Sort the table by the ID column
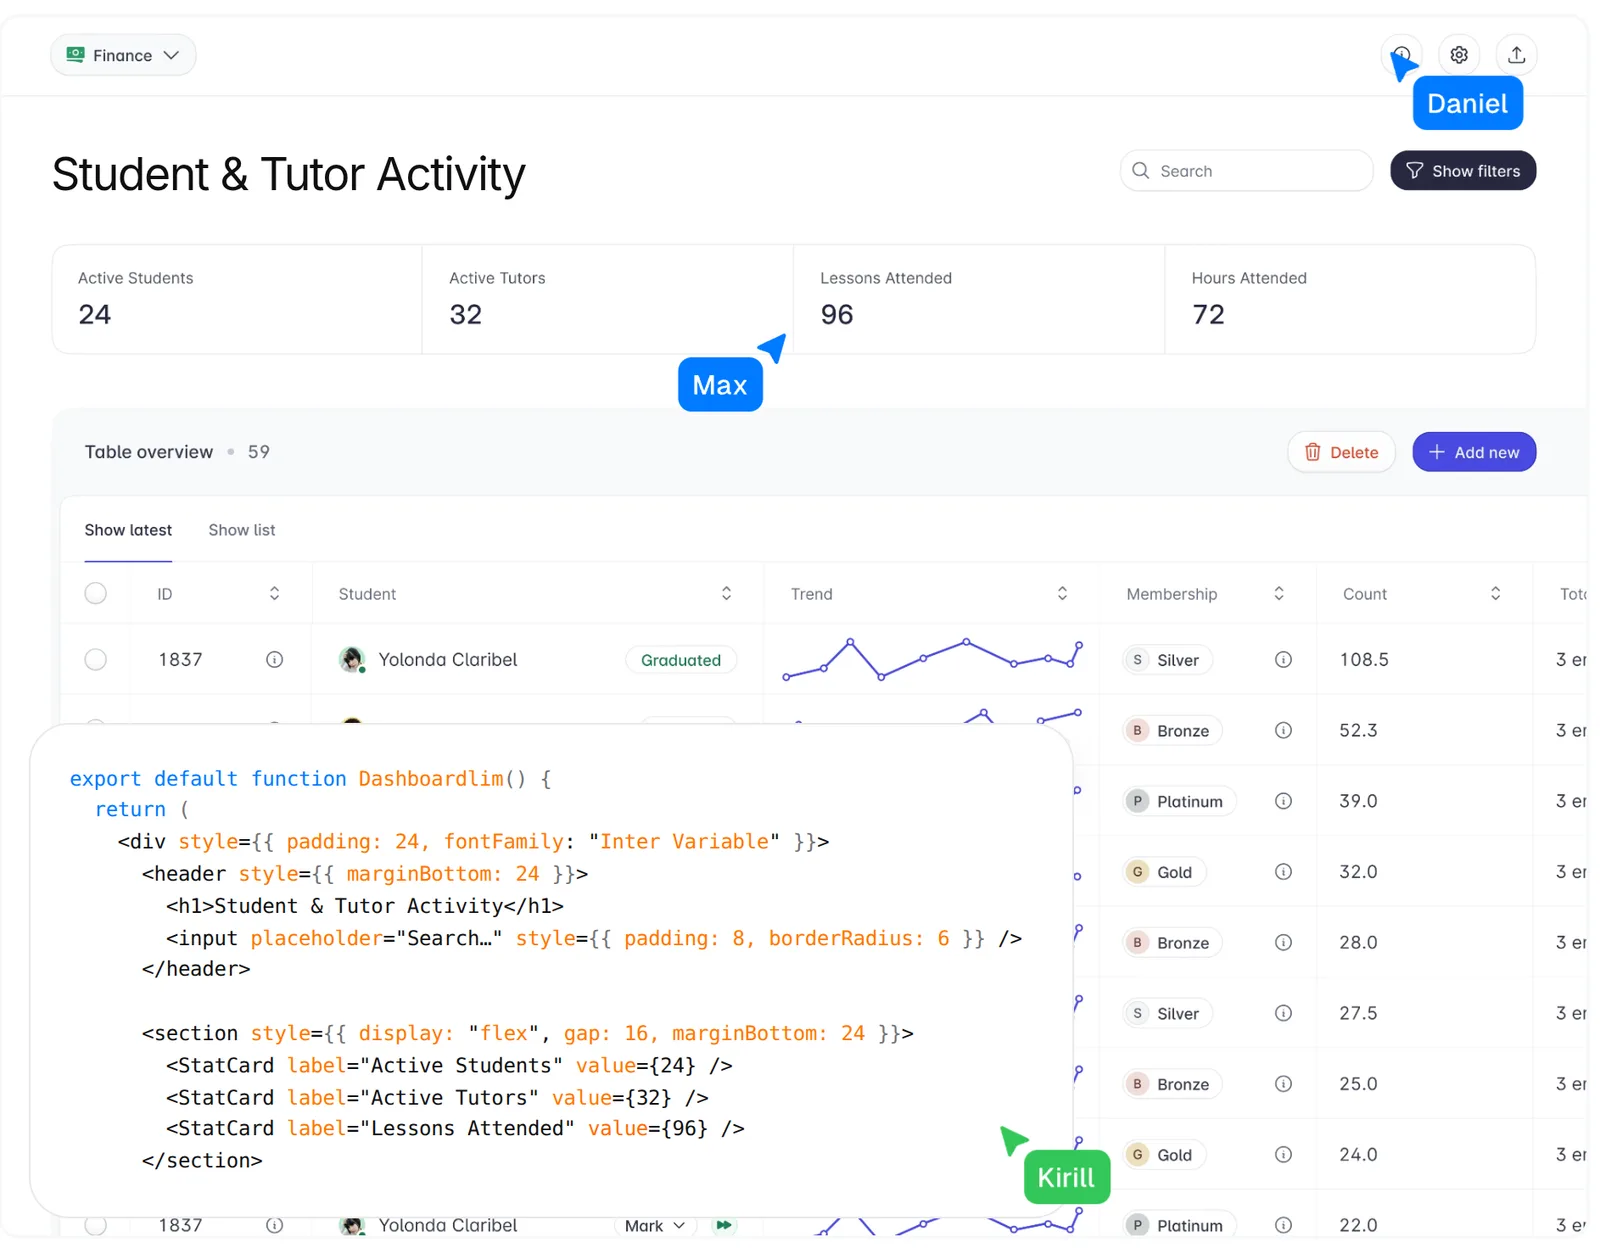Viewport: 1600px width, 1249px height. point(274,594)
